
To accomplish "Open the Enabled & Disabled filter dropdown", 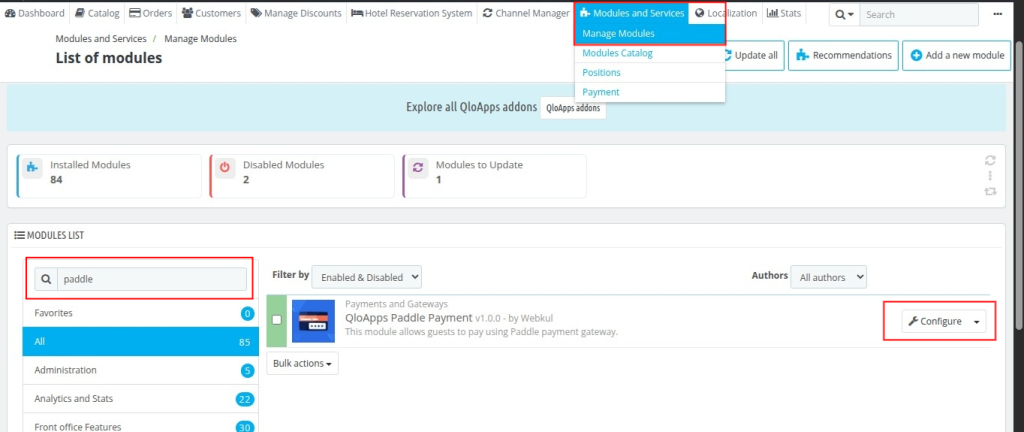I will (367, 277).
